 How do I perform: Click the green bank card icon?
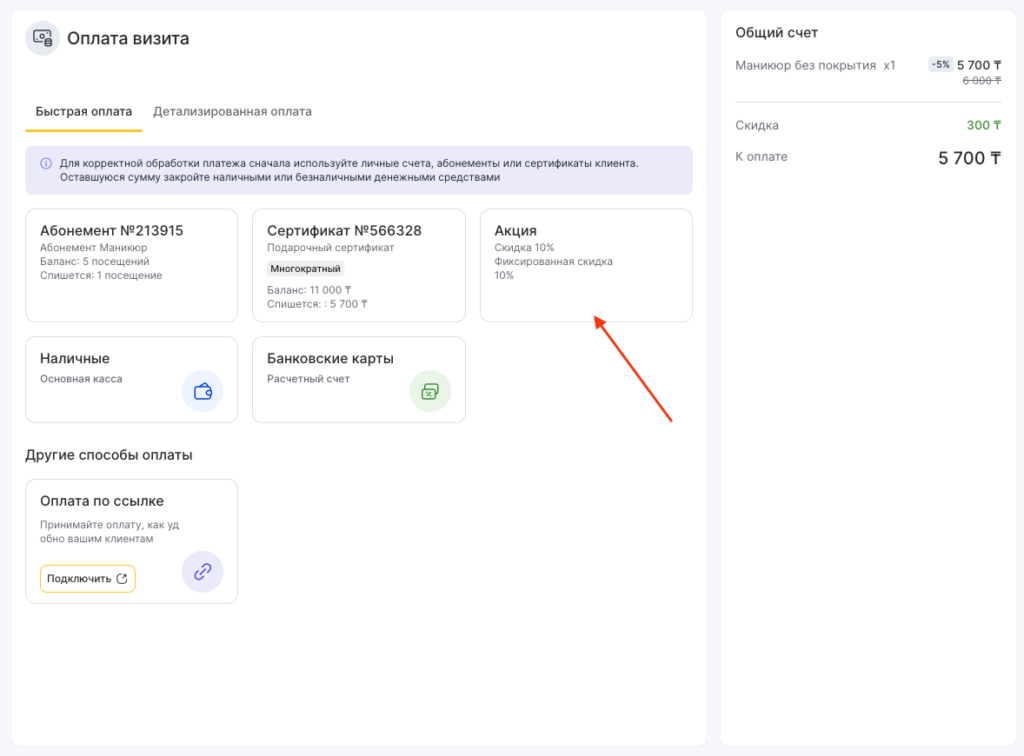tap(430, 391)
